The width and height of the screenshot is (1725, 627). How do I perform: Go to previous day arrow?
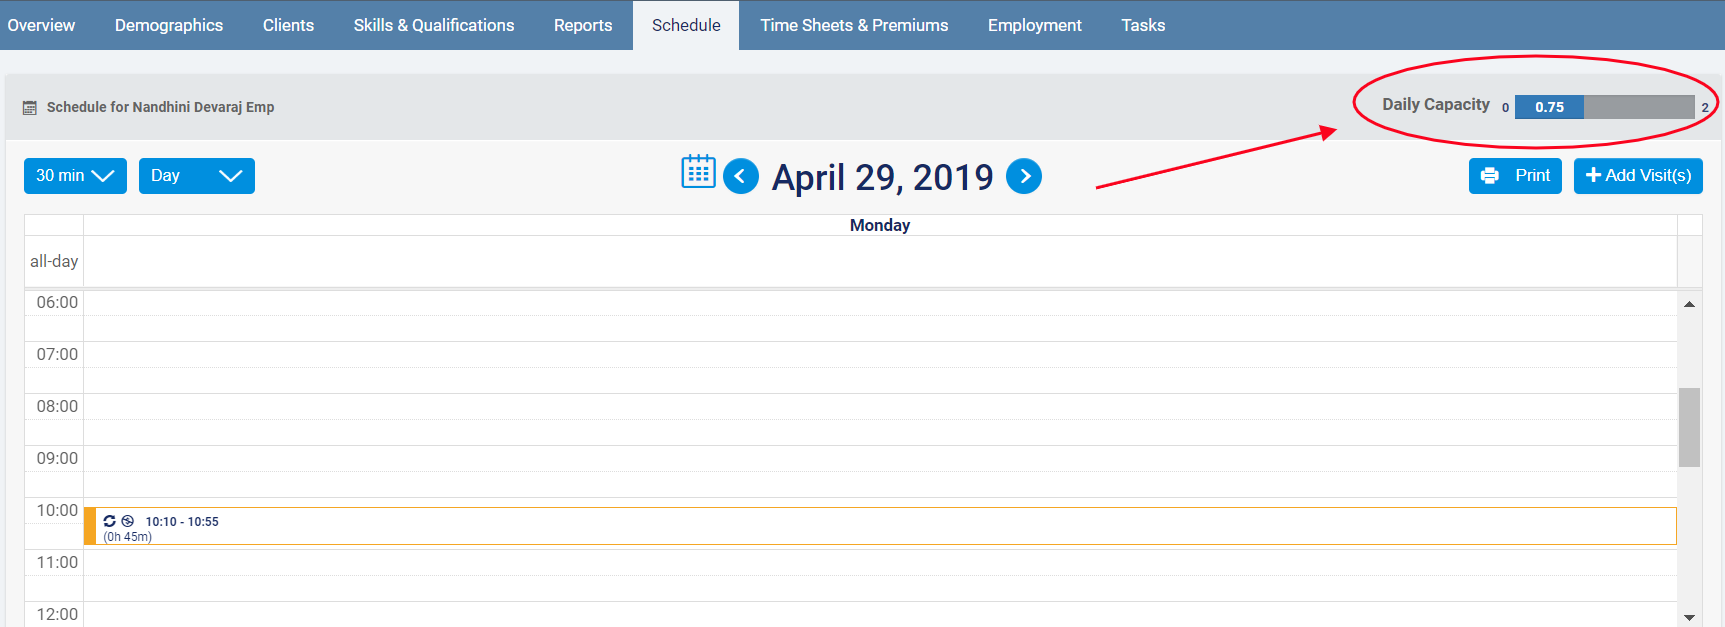click(x=741, y=177)
